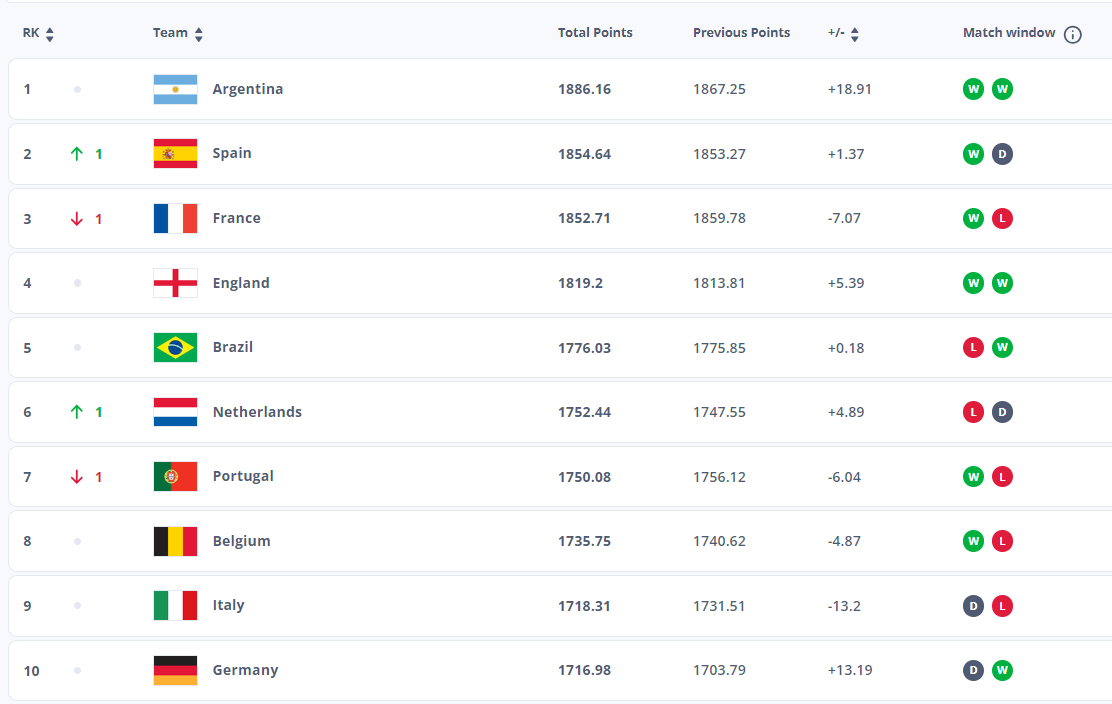Click the red down arrow beside France
The width and height of the screenshot is (1112, 704).
coord(77,219)
